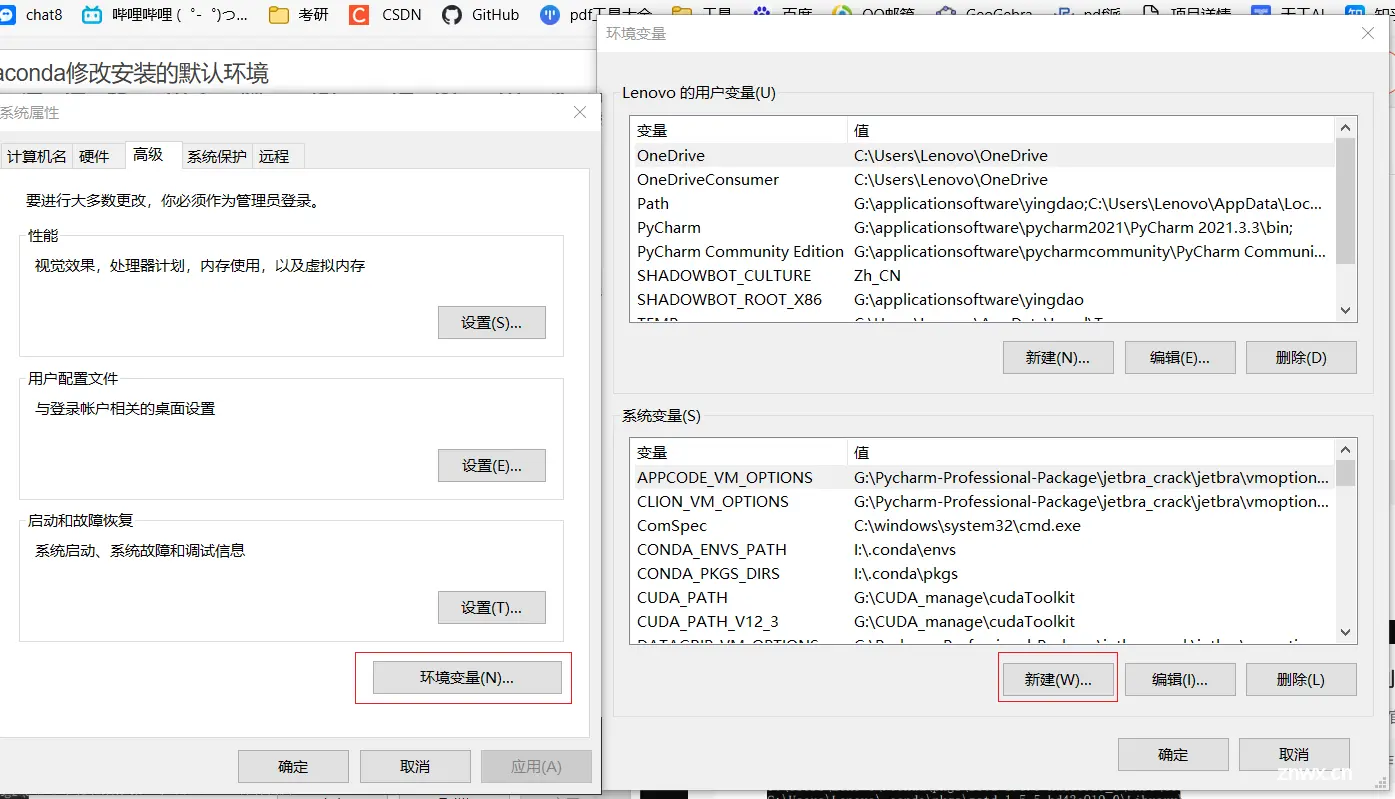Image resolution: width=1395 pixels, height=799 pixels.
Task: Click 取消 in Environment Variables window
Action: click(x=1294, y=754)
